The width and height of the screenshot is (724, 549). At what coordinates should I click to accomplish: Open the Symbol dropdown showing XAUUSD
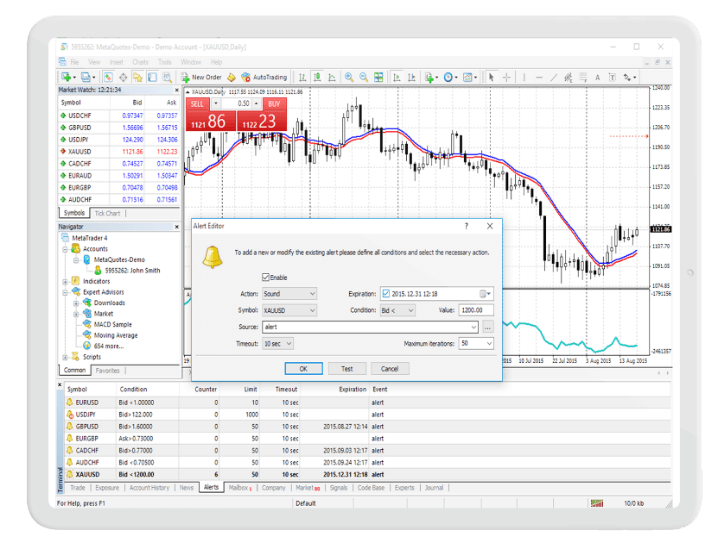290,310
